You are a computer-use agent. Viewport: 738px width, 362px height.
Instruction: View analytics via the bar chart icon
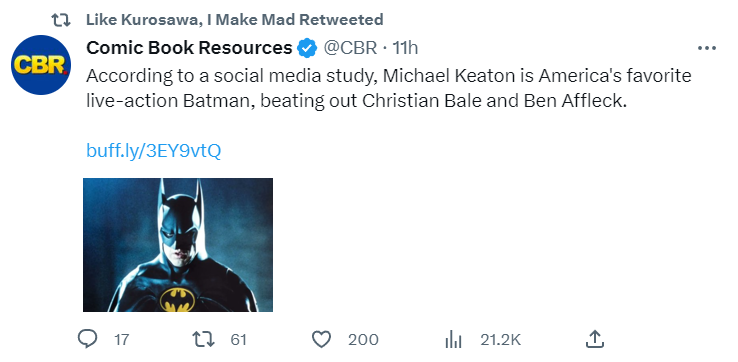click(x=454, y=339)
